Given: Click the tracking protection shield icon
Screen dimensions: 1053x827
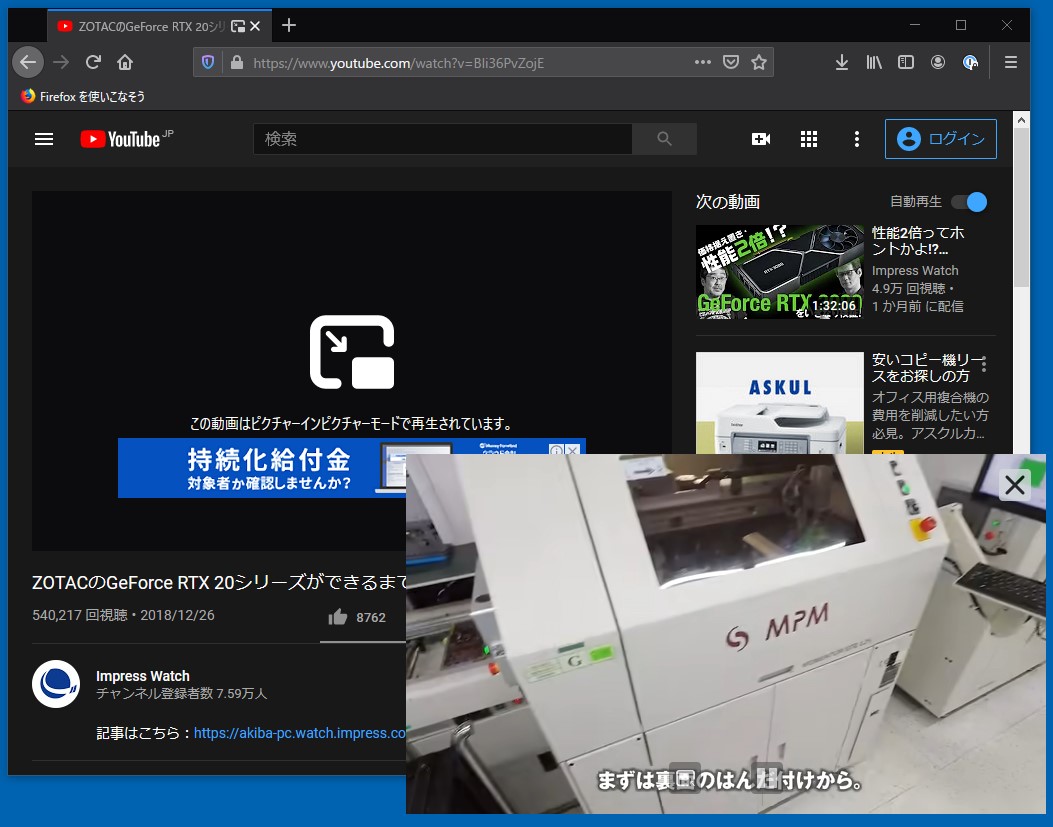Looking at the screenshot, I should pyautogui.click(x=207, y=61).
